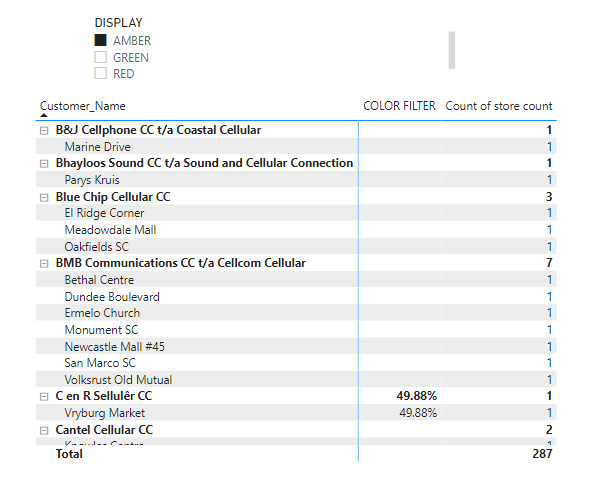Click the Cantel Cellular CC name
The height and width of the screenshot is (504, 596).
click(104, 430)
